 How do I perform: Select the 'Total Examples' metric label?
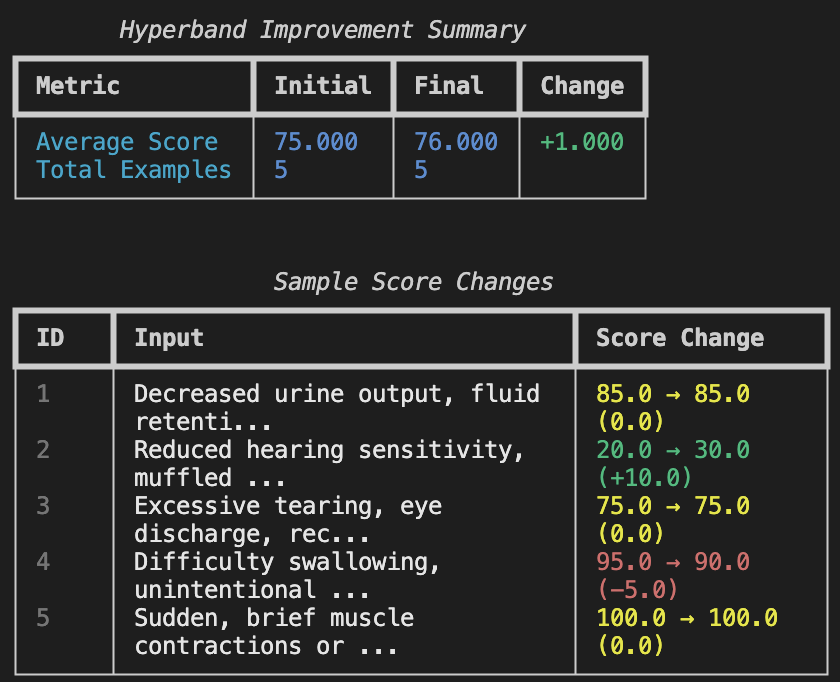pyautogui.click(x=134, y=170)
